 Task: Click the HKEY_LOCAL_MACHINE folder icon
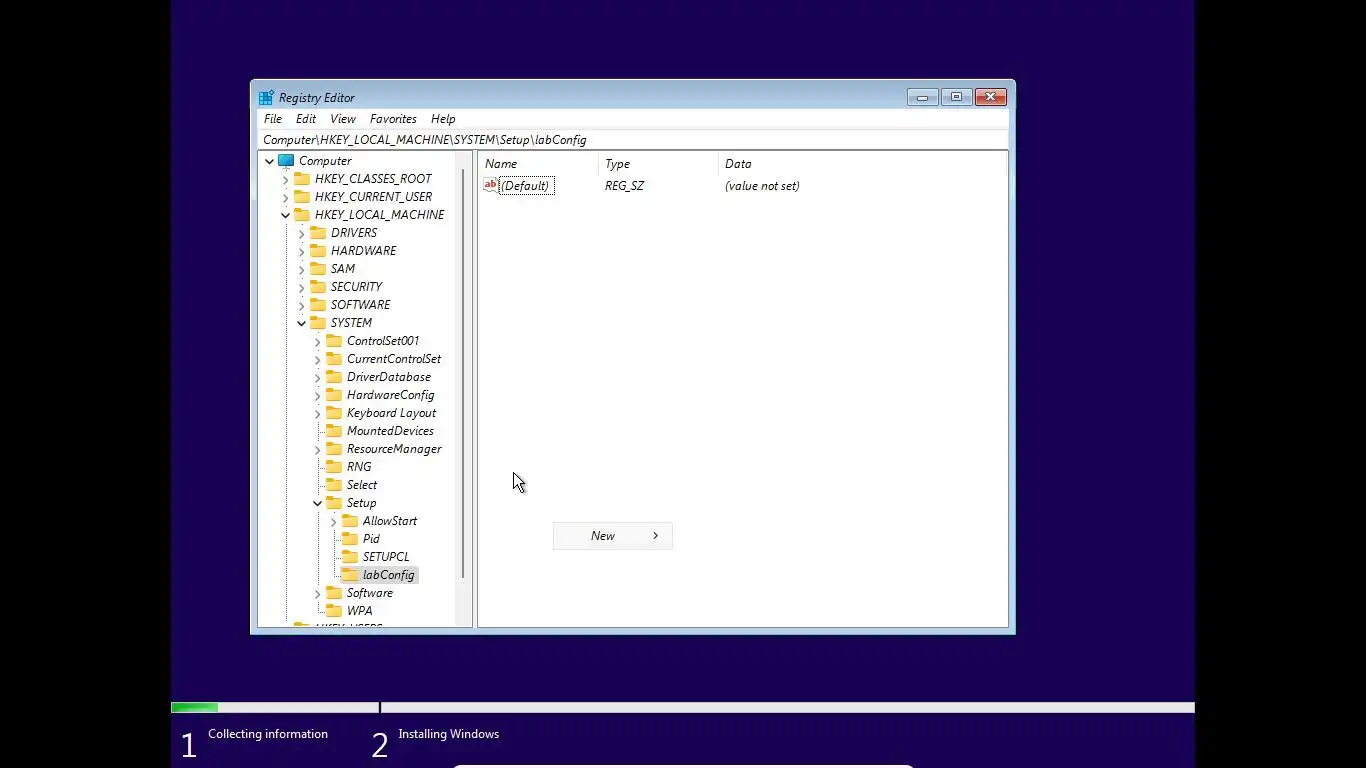click(x=302, y=215)
